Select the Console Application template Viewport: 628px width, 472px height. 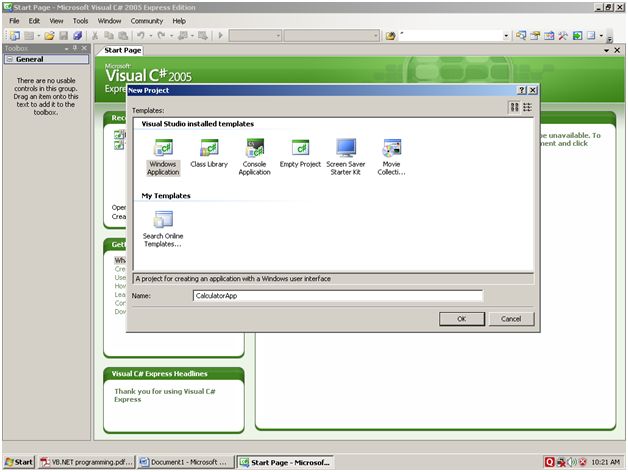click(254, 157)
